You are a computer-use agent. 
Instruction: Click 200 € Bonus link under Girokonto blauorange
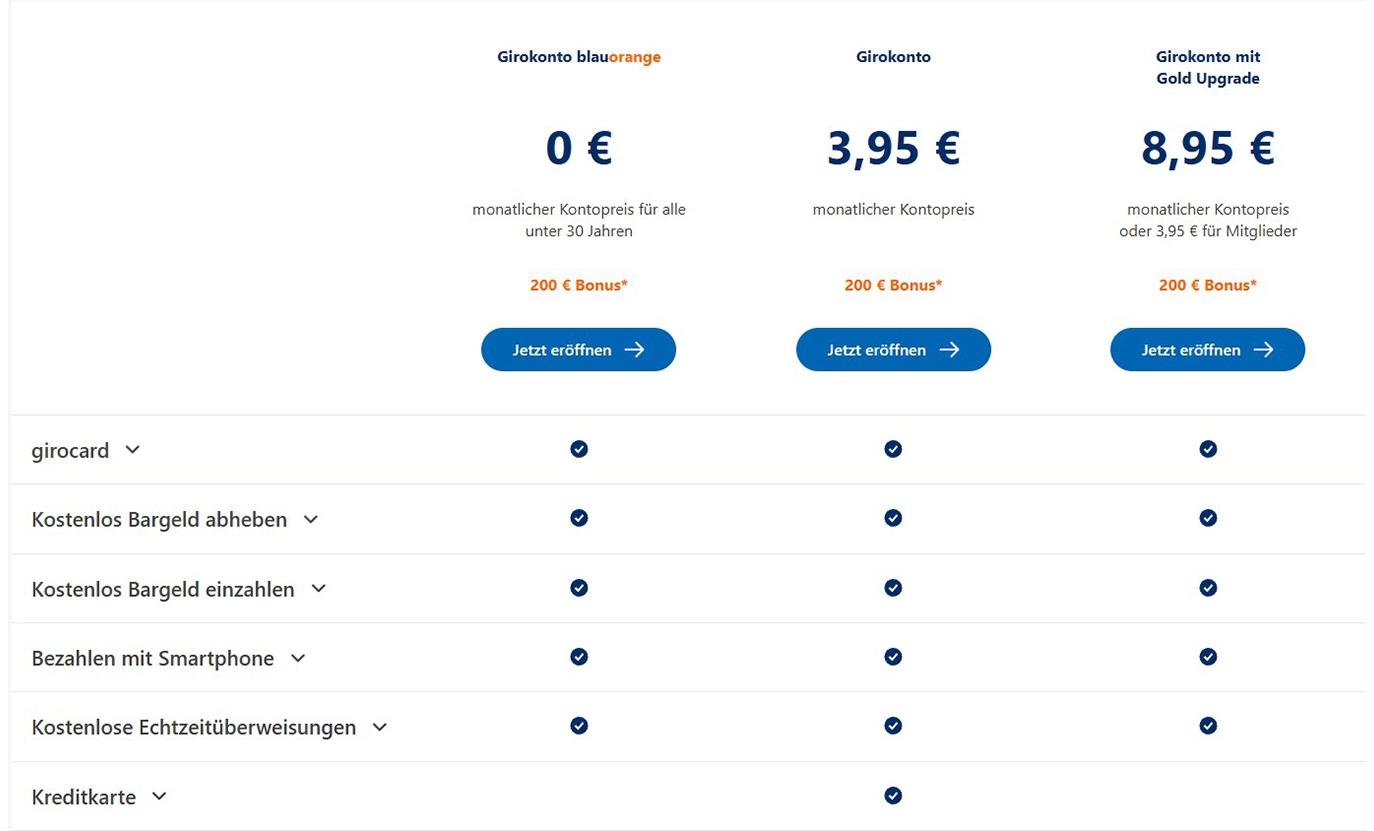(x=578, y=285)
